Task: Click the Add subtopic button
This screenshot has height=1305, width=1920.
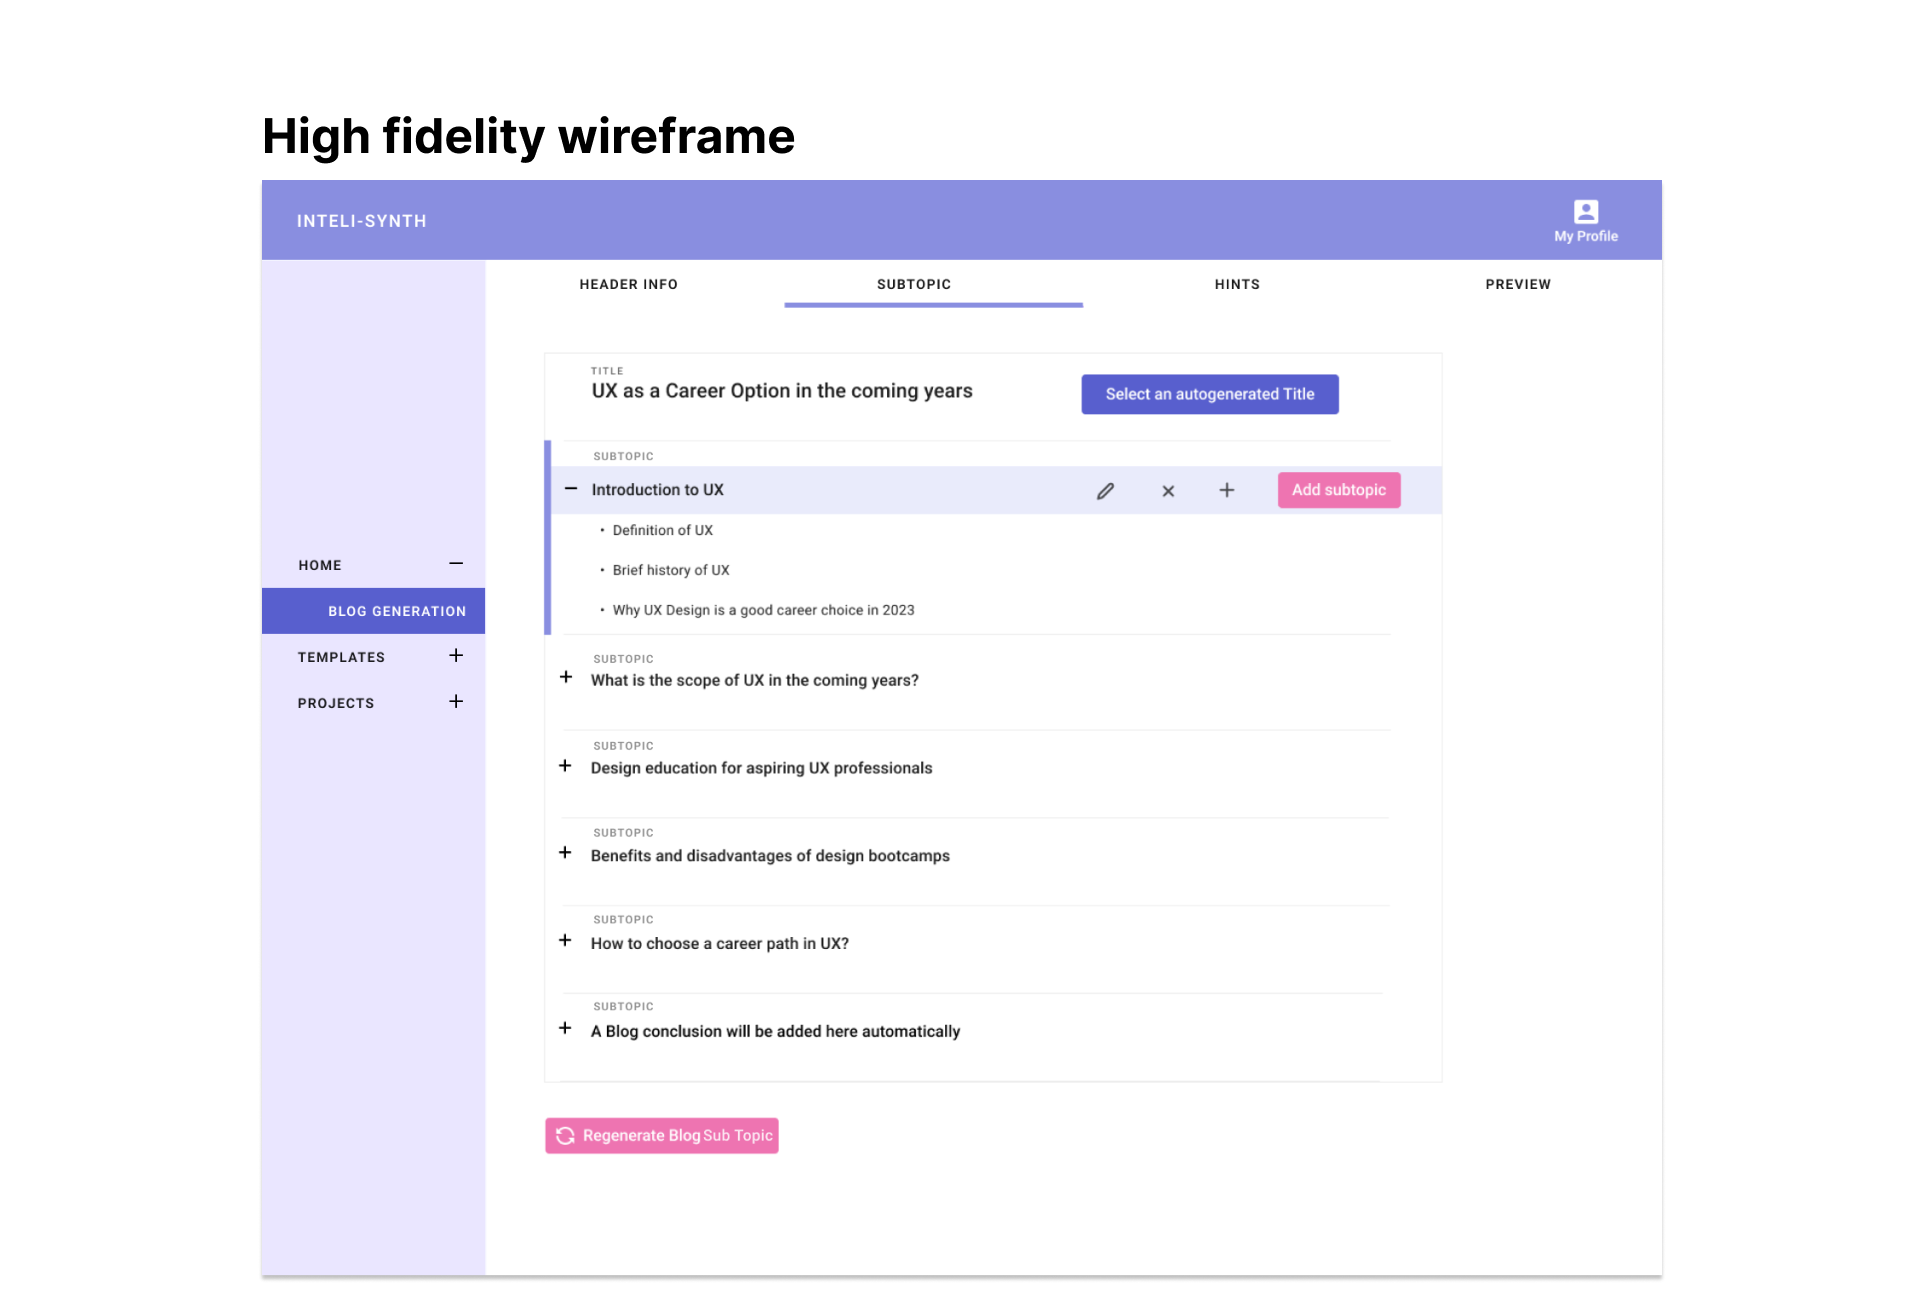Action: (x=1338, y=490)
